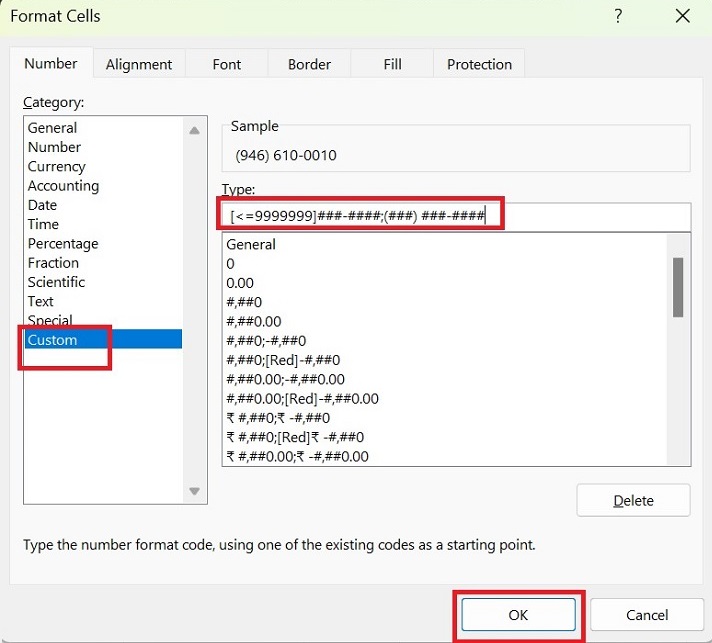Select the #,##0.00;[Red]-#,##0.00 format

[303, 399]
